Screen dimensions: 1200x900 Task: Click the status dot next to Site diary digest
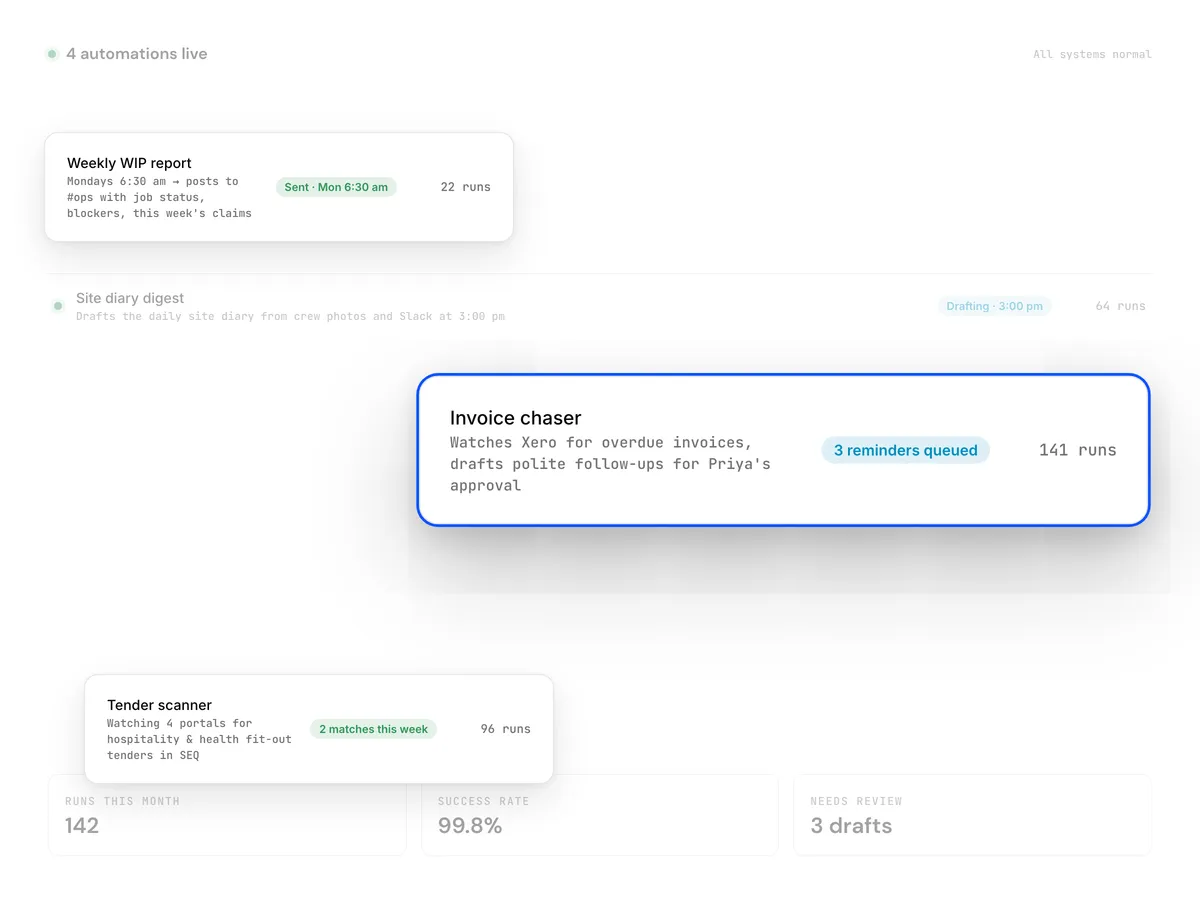click(x=58, y=306)
